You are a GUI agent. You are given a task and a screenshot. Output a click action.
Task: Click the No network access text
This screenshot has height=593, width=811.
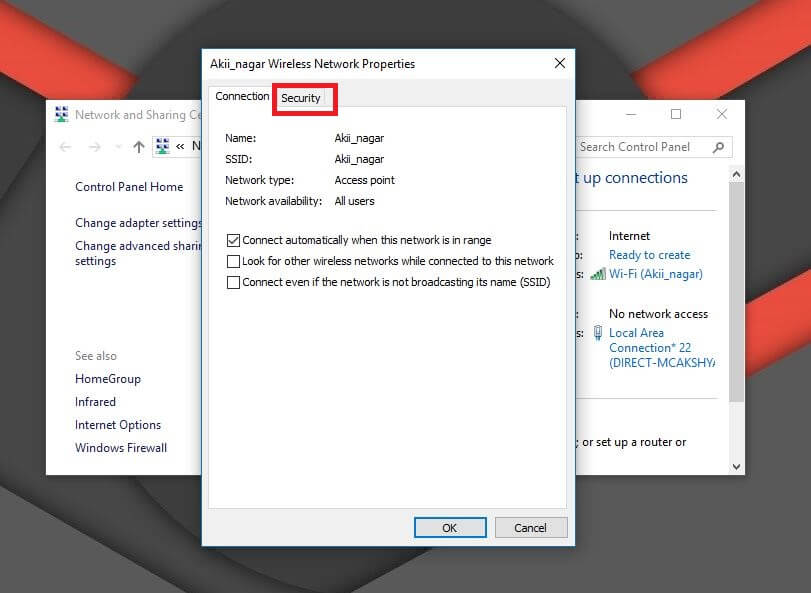(x=658, y=314)
